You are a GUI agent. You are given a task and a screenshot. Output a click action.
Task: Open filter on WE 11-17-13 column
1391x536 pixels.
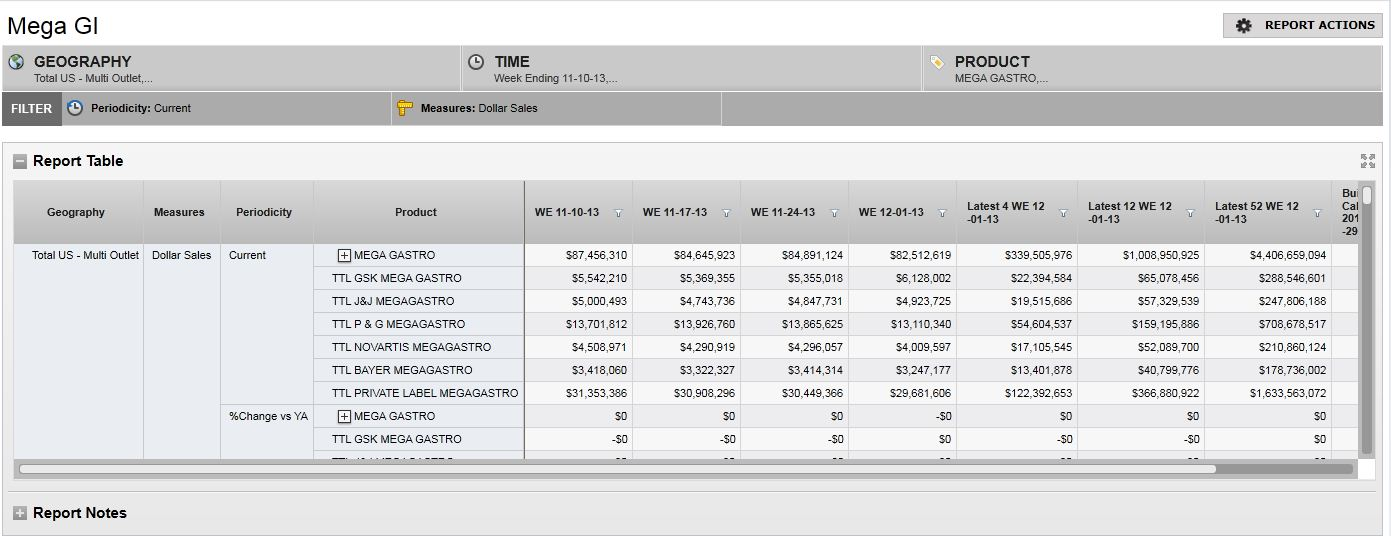coord(726,213)
